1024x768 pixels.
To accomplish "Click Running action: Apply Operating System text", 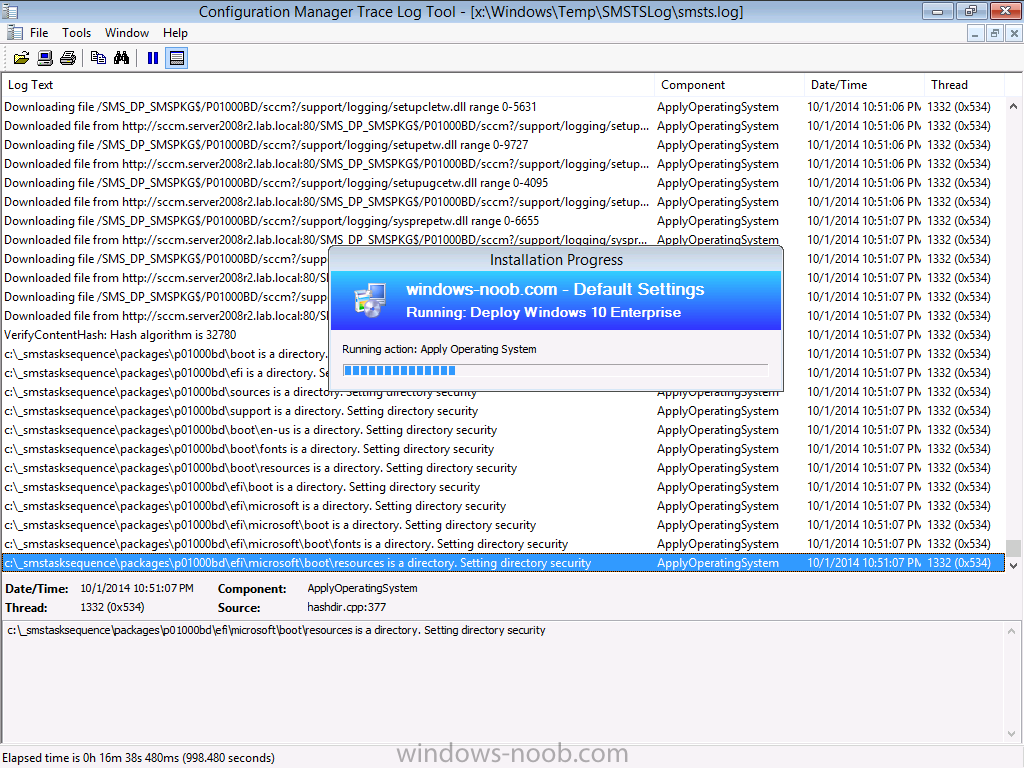I will [439, 349].
